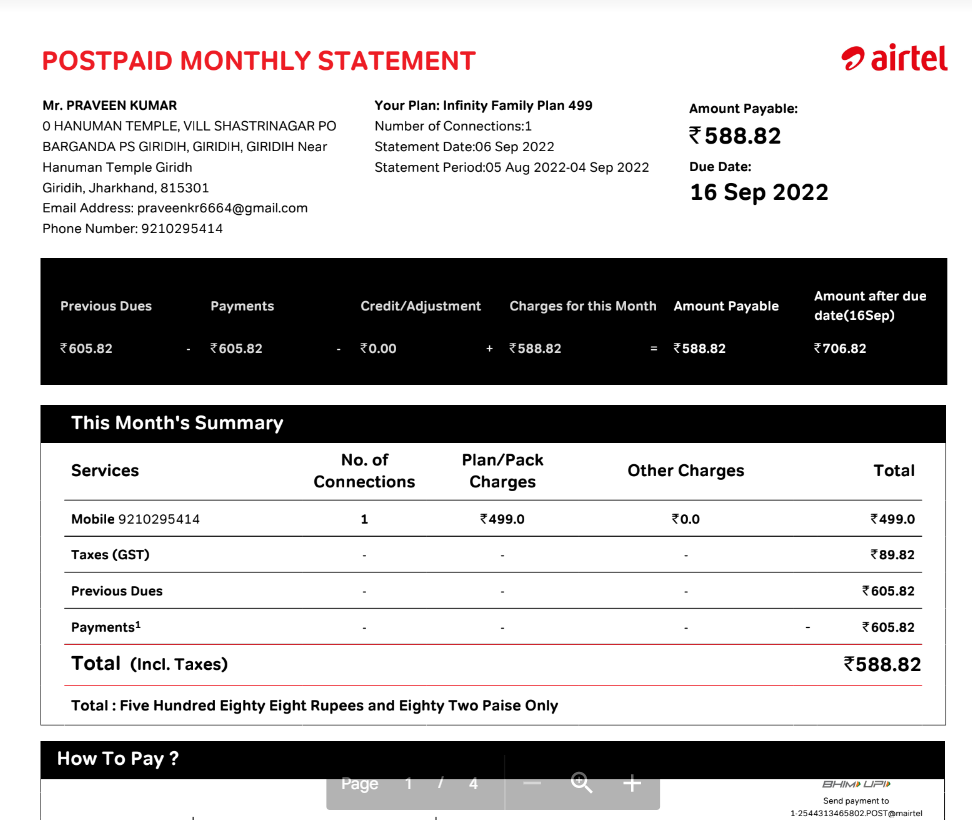The width and height of the screenshot is (972, 820).
Task: Click the "Charges for this Month" header
Action: pos(583,306)
